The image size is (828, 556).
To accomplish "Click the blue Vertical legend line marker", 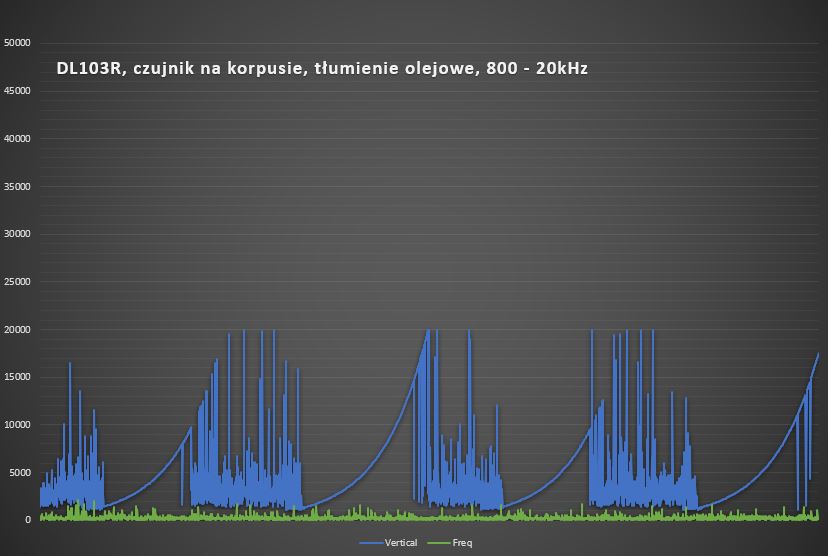I will click(x=372, y=543).
